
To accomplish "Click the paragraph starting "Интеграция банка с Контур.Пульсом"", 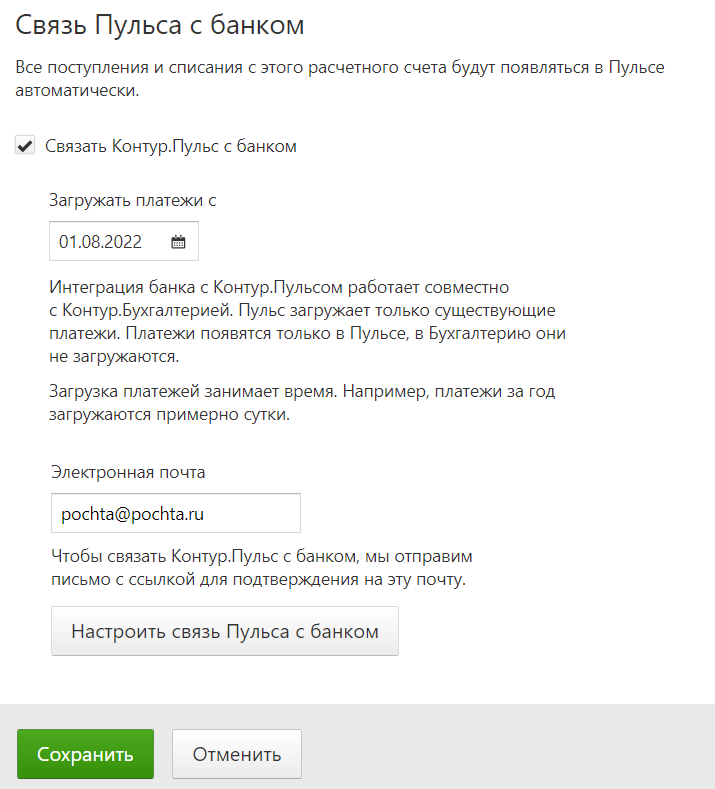I will (x=307, y=322).
